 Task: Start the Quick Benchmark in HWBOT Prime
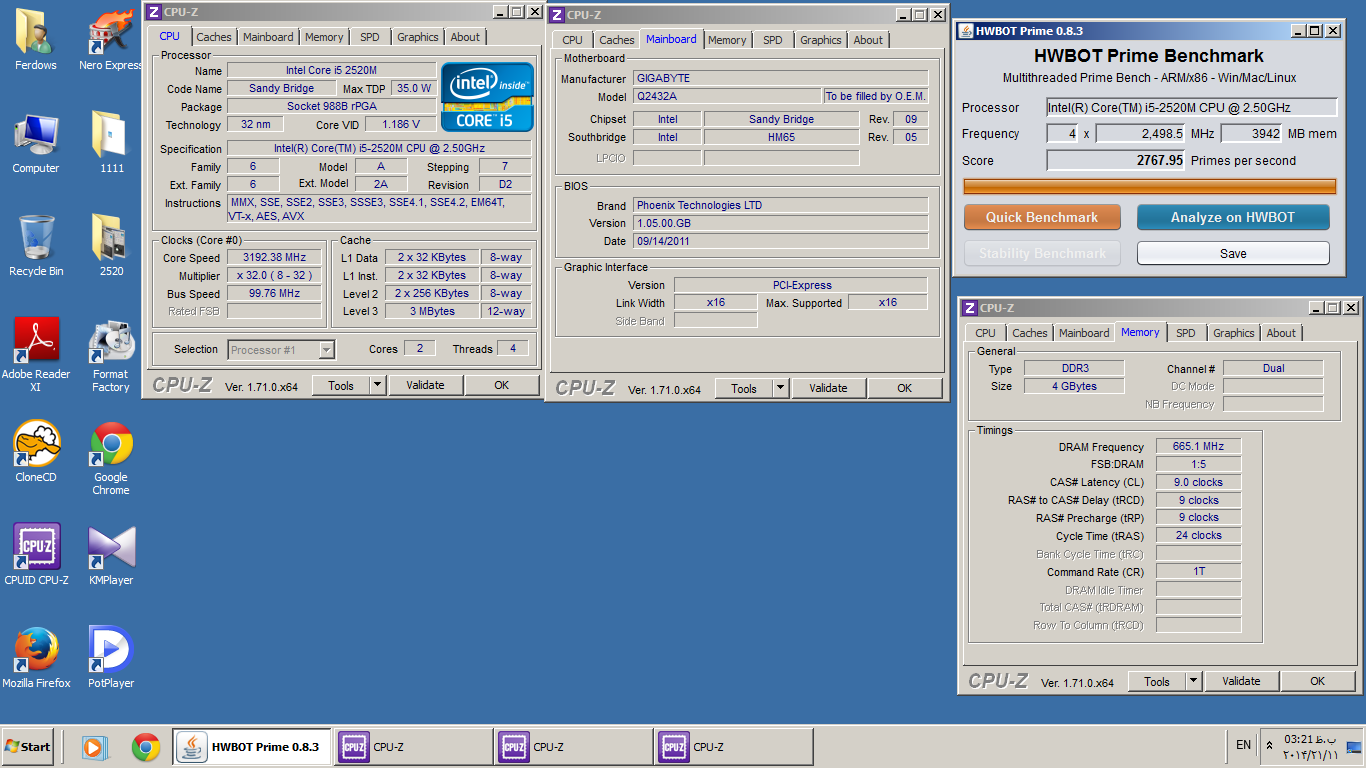point(1042,217)
